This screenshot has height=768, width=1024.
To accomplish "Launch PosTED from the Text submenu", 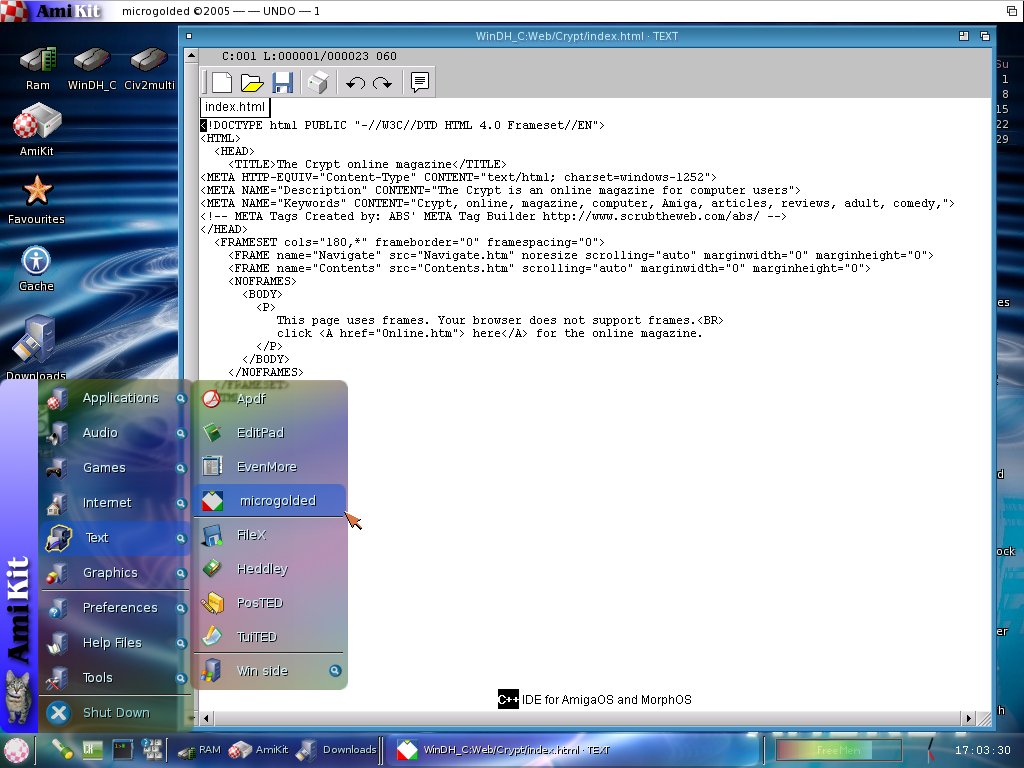I will point(270,603).
